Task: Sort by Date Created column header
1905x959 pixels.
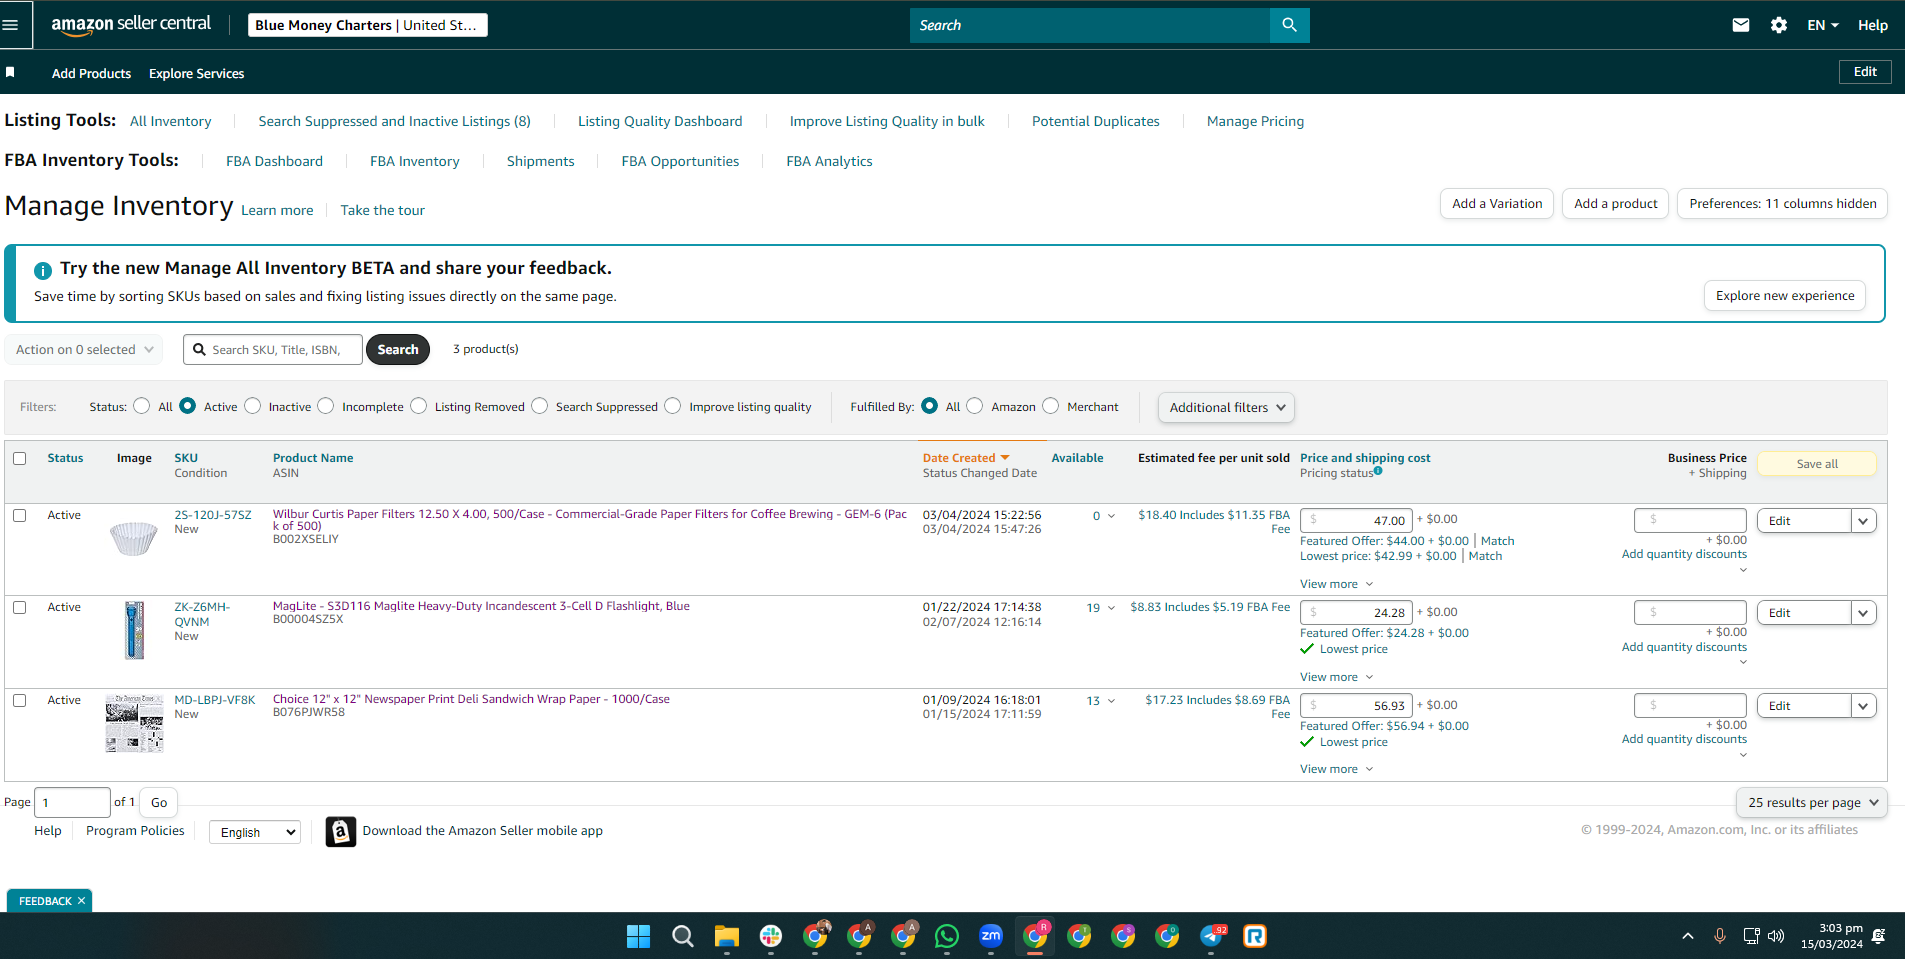Action: click(x=965, y=458)
